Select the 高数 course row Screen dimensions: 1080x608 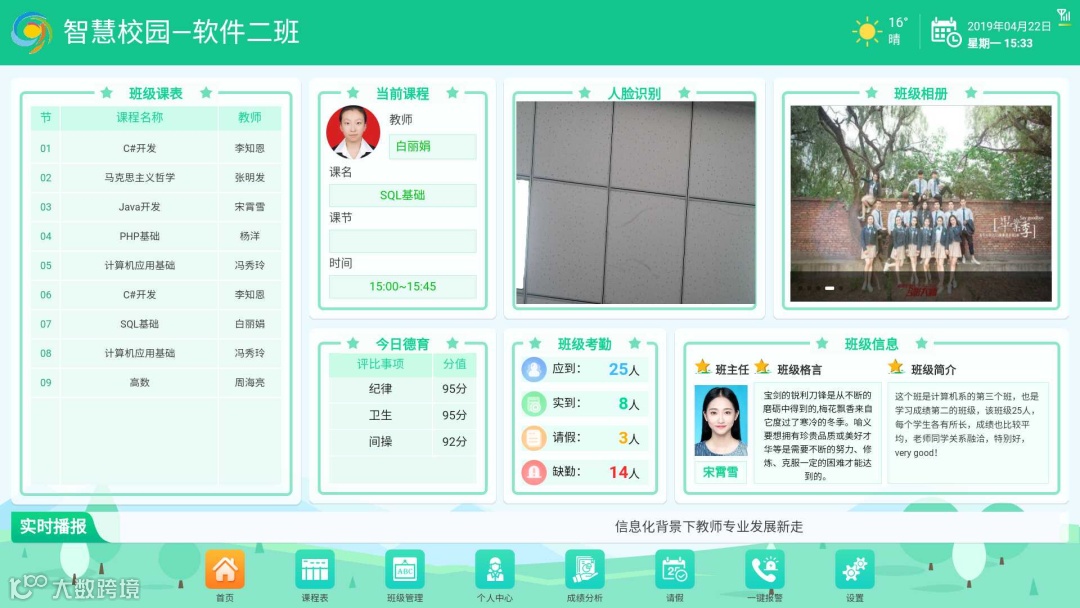click(x=156, y=382)
